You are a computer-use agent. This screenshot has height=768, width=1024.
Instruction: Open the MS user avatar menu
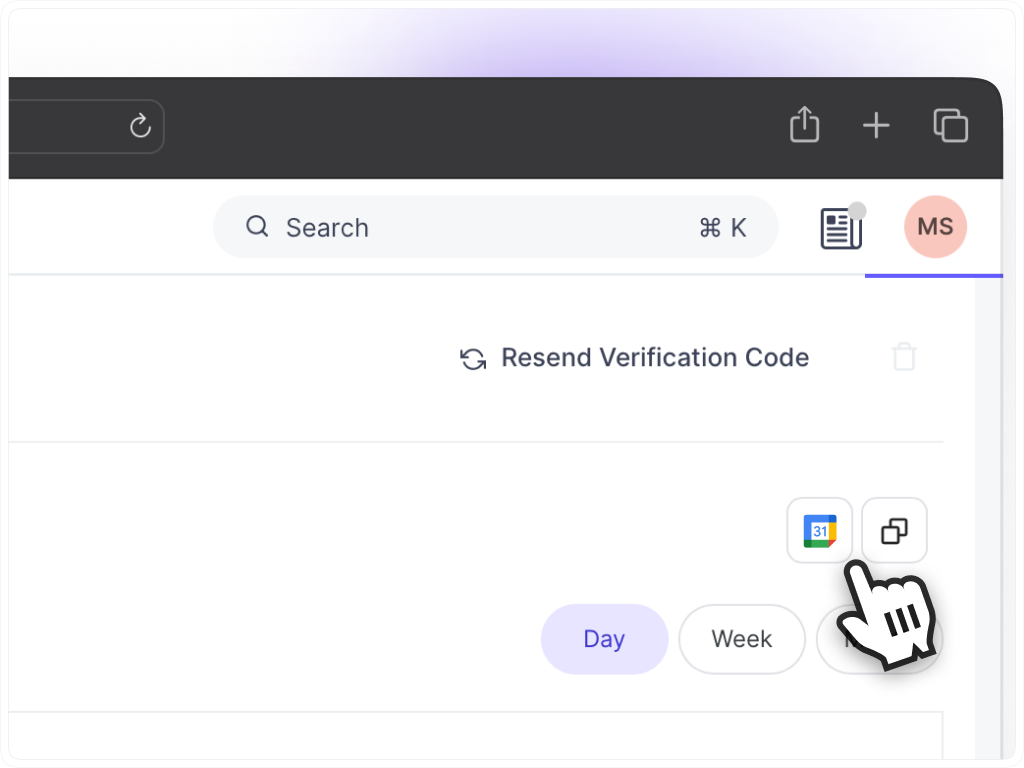pos(935,227)
